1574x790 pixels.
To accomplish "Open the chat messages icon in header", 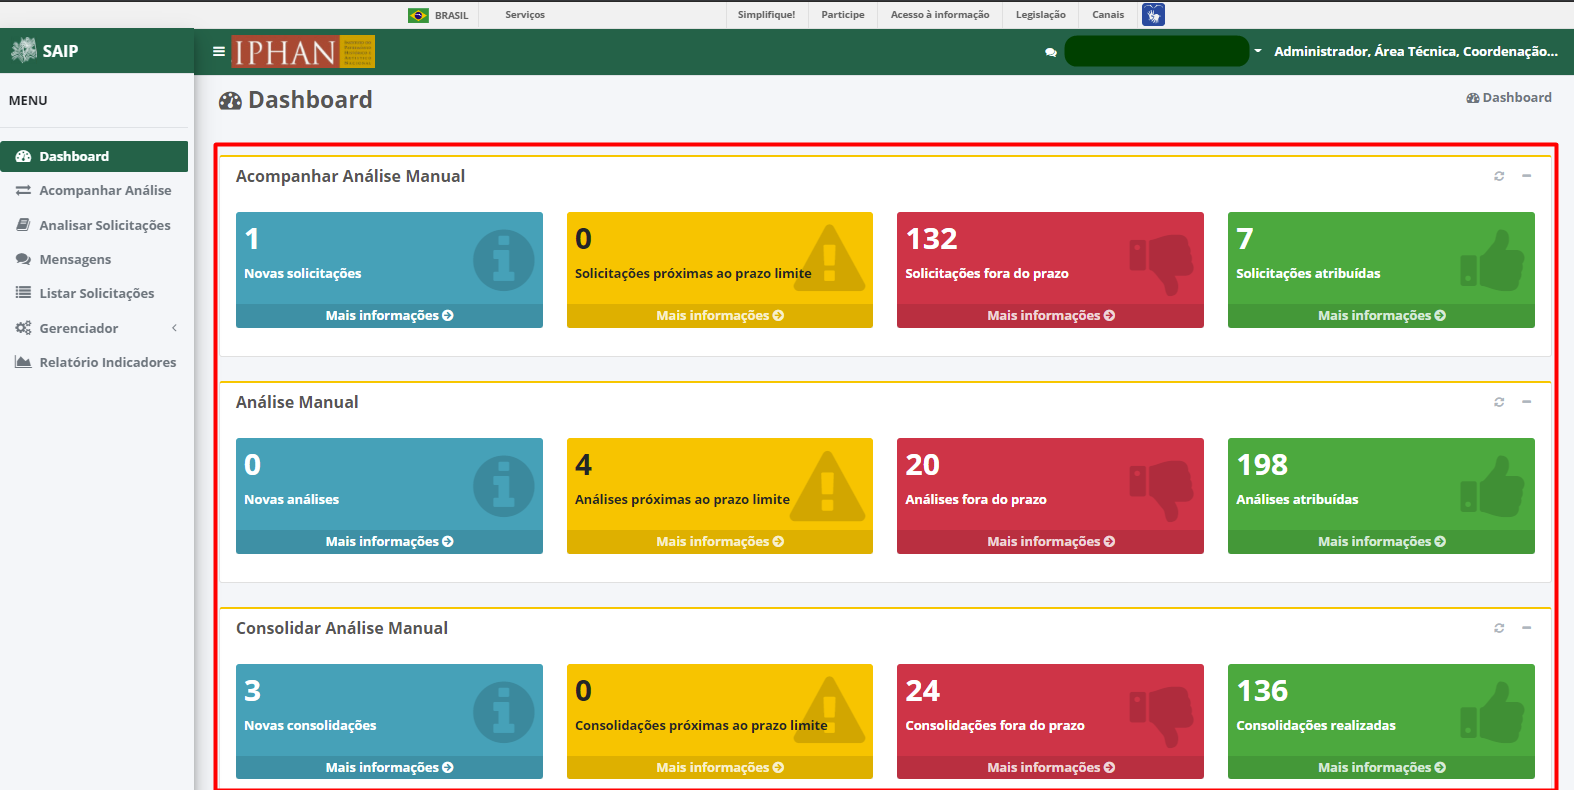I will [1051, 52].
